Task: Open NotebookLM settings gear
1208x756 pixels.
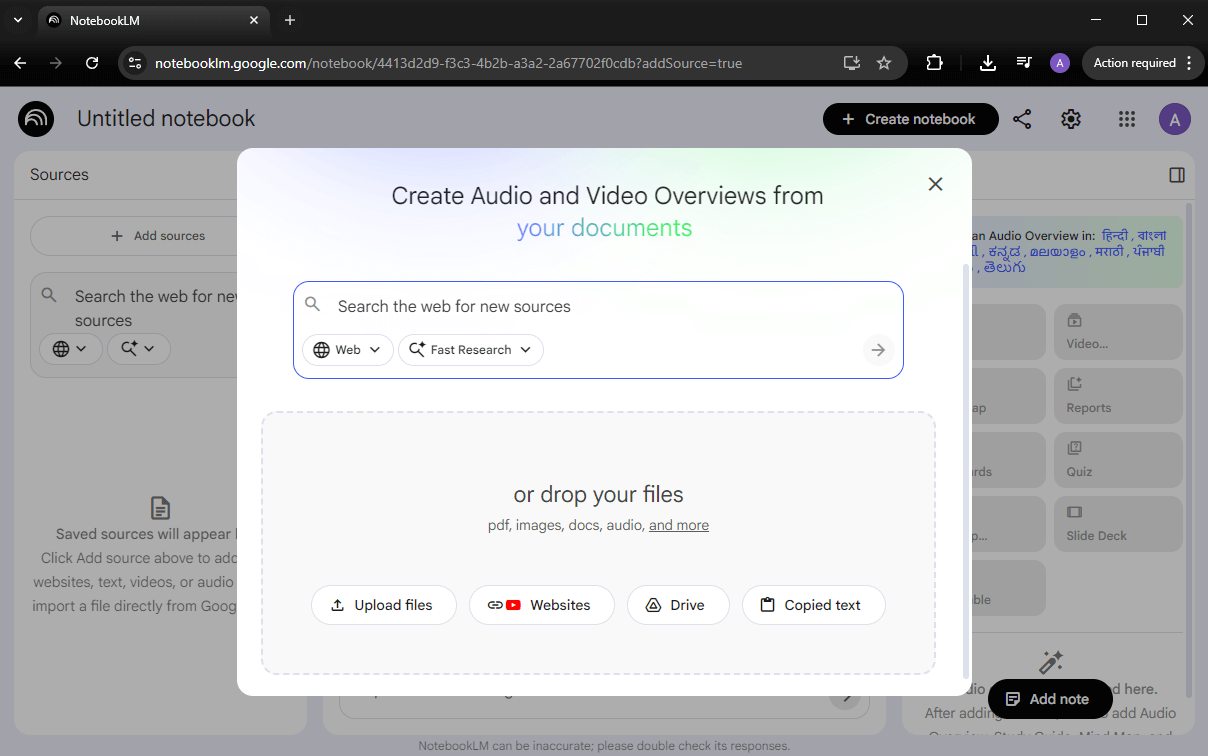Action: (x=1070, y=119)
